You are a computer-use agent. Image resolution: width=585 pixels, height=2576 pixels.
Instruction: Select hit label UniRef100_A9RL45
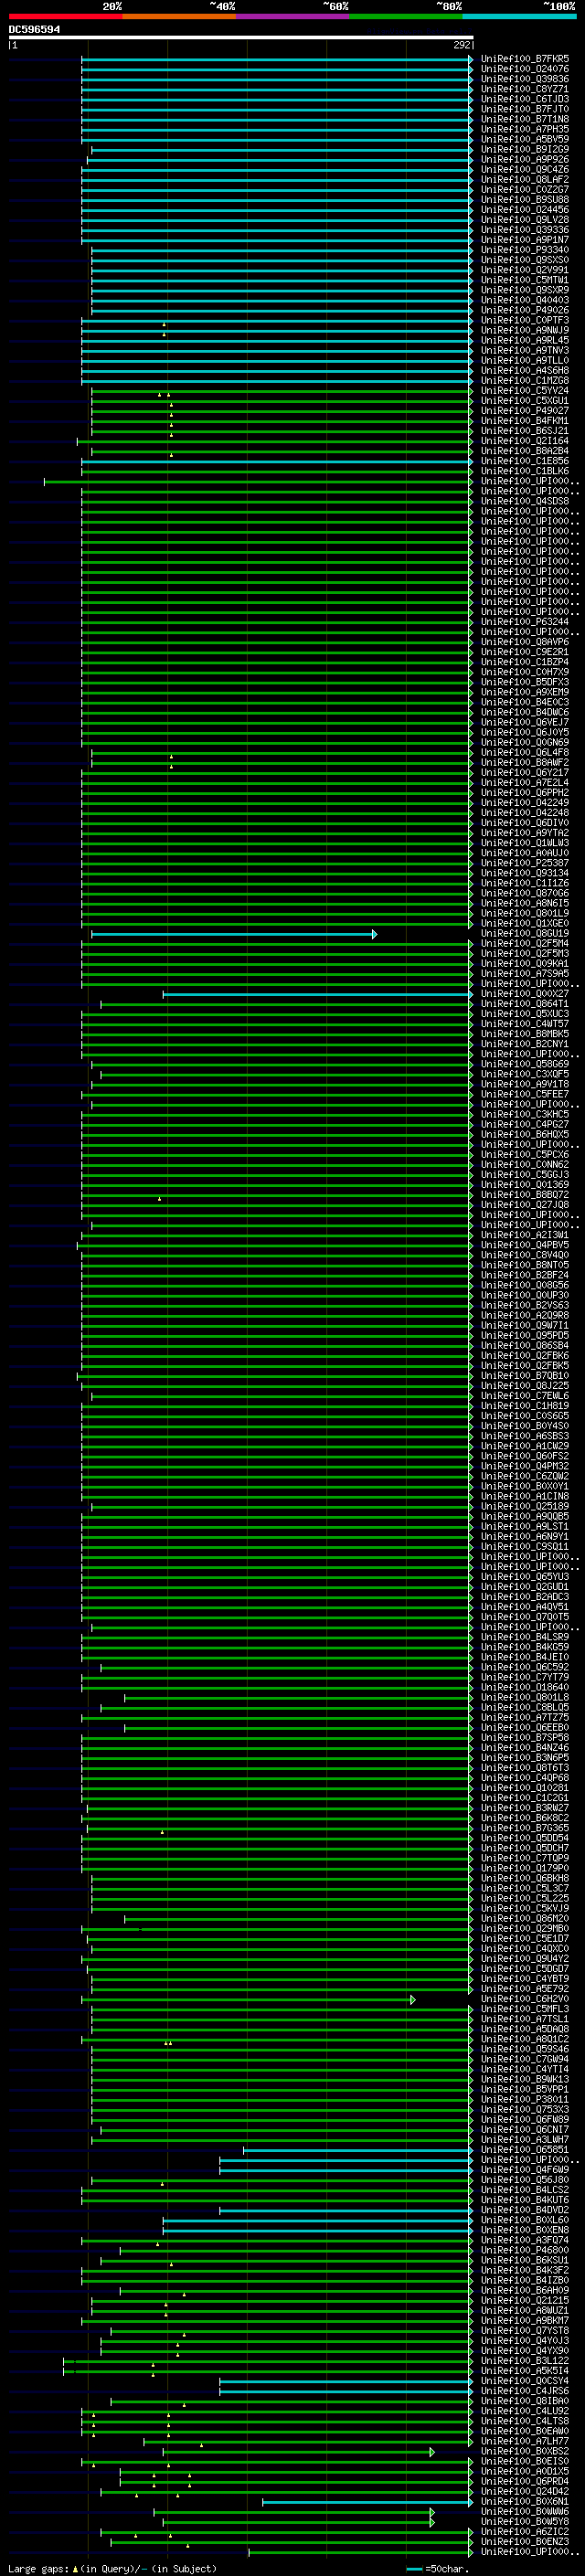click(525, 340)
